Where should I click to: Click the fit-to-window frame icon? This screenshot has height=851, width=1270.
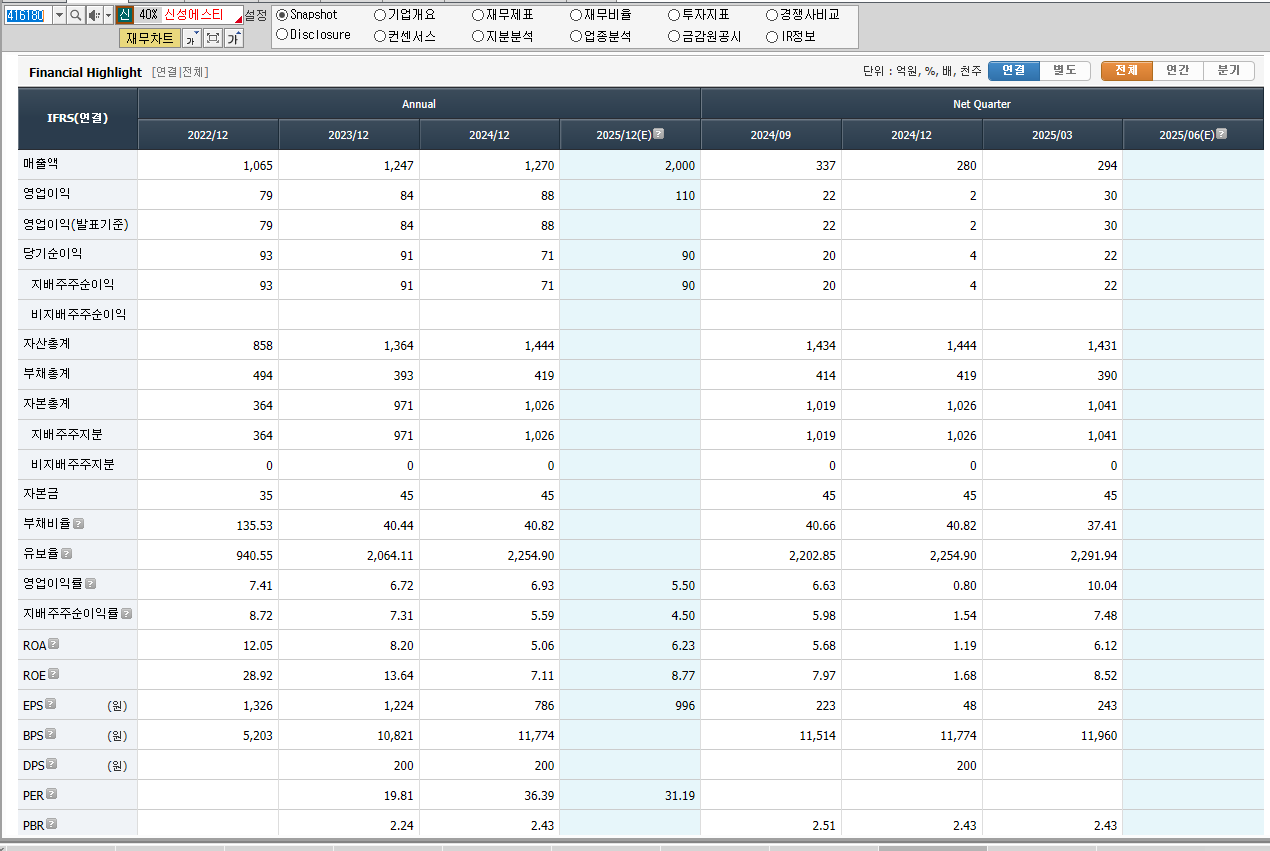click(x=213, y=38)
